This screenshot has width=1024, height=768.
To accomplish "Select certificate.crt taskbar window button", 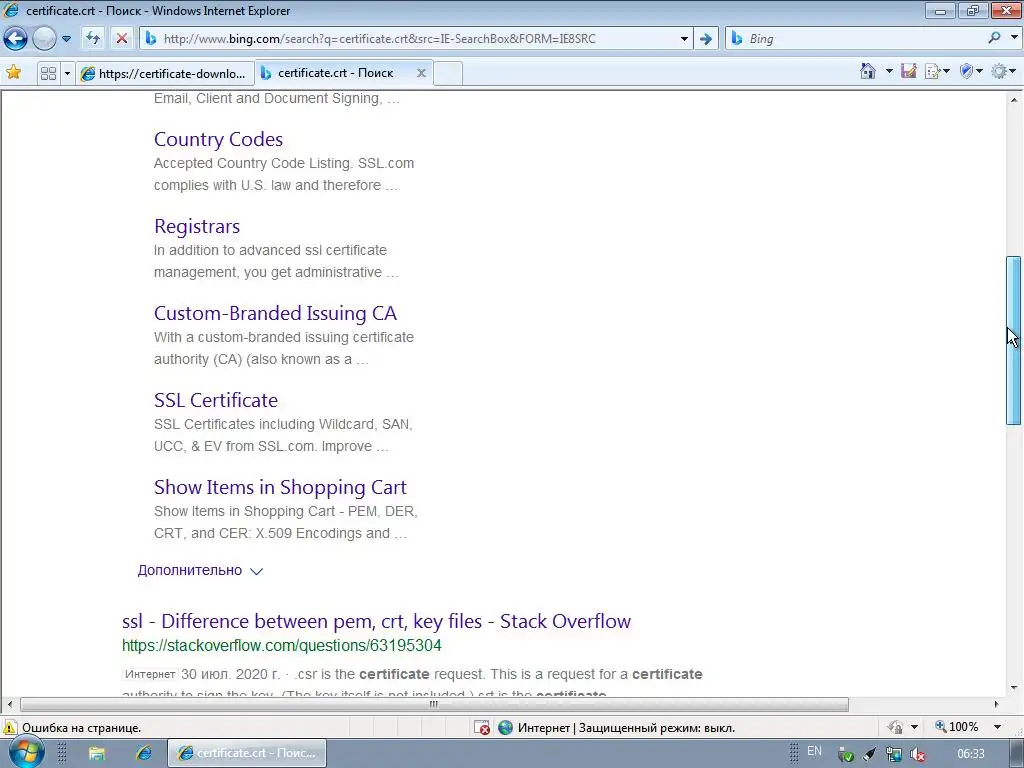I will click(x=247, y=754).
